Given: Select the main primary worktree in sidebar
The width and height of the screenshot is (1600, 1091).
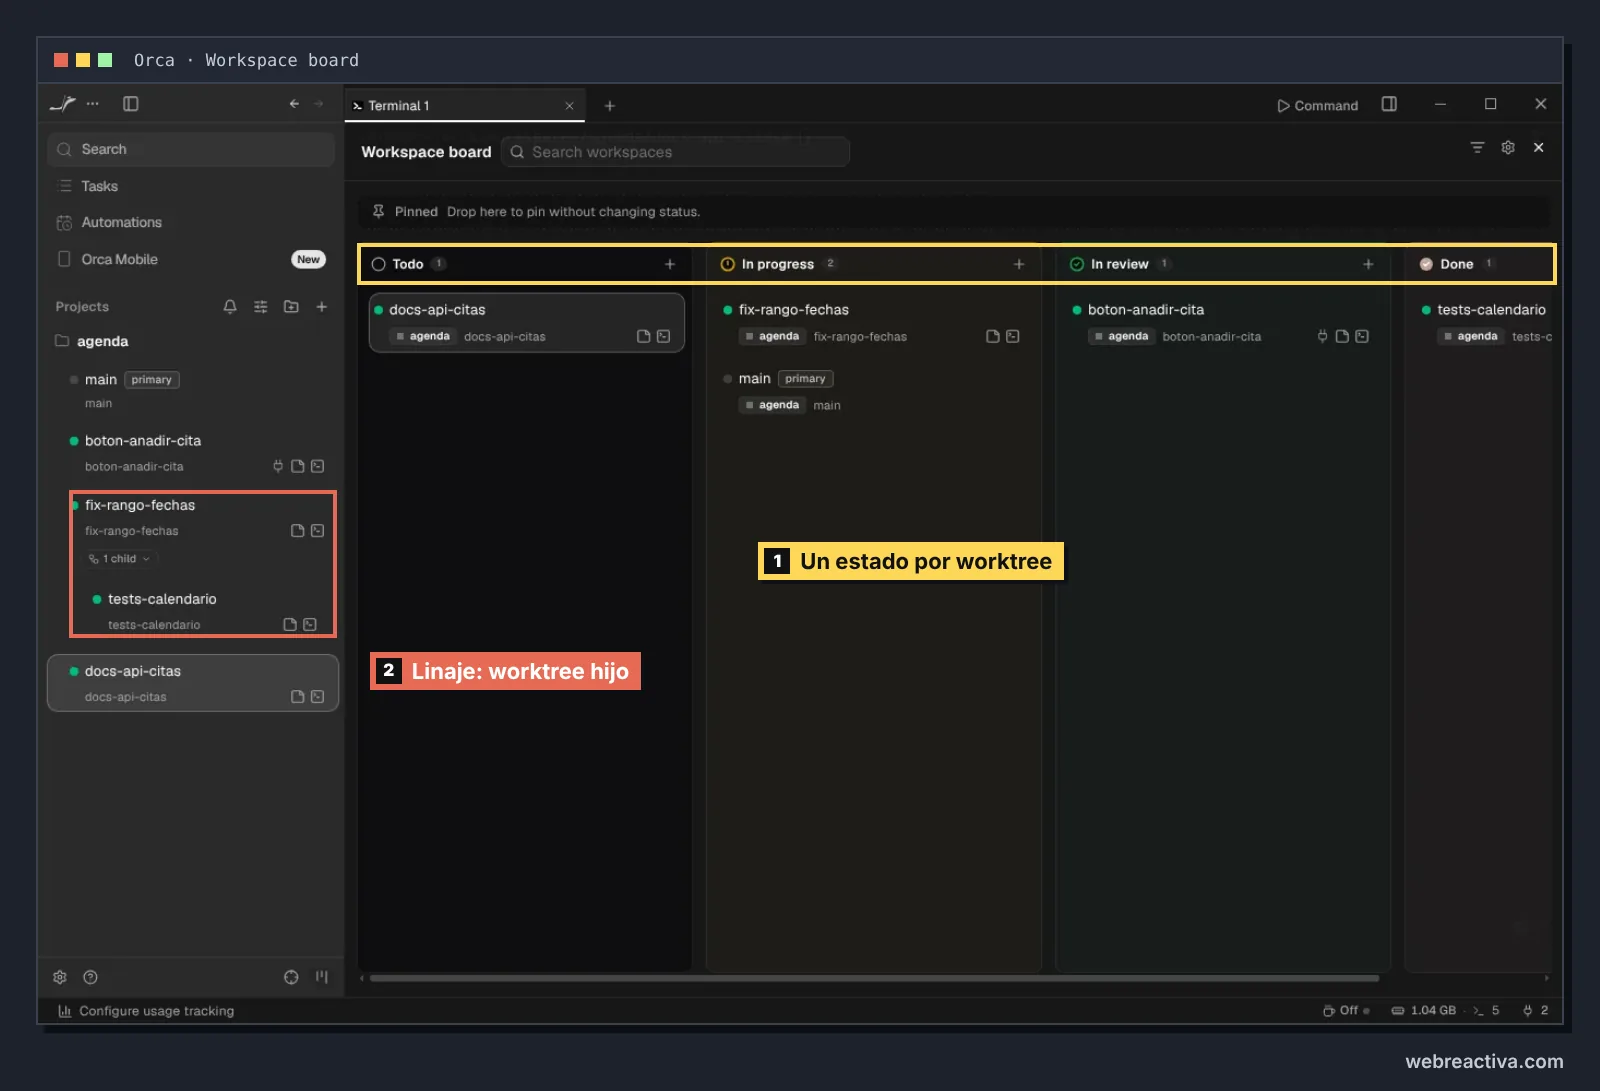Looking at the screenshot, I should (x=192, y=390).
